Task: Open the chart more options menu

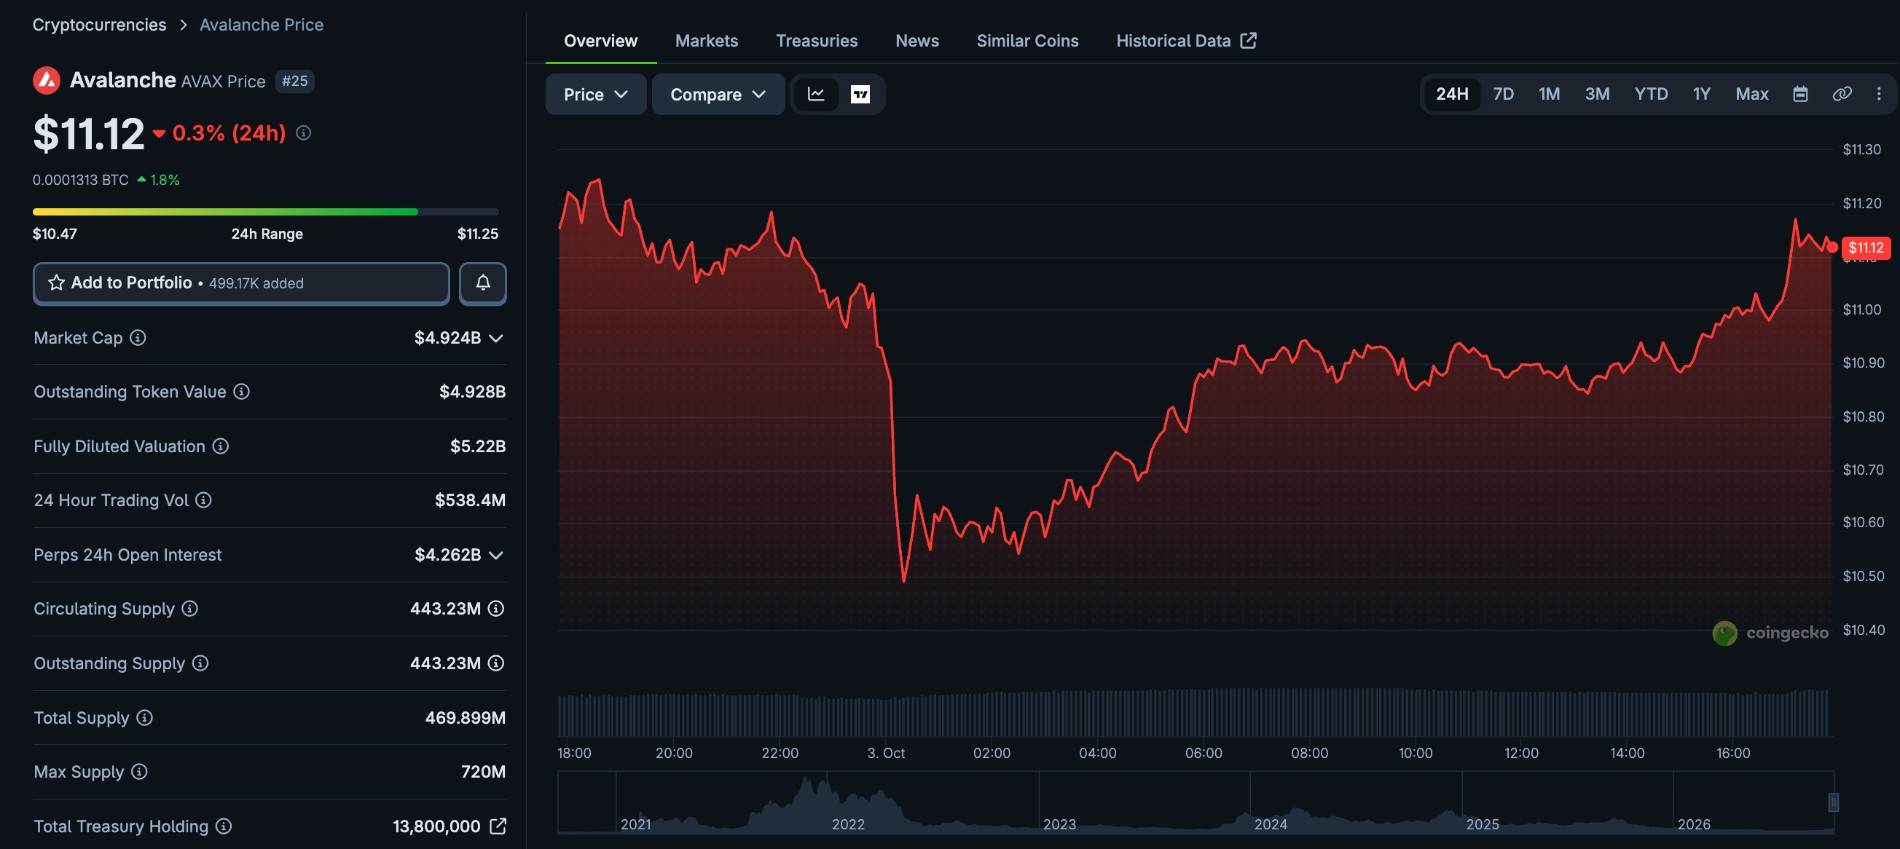Action: pyautogui.click(x=1879, y=94)
